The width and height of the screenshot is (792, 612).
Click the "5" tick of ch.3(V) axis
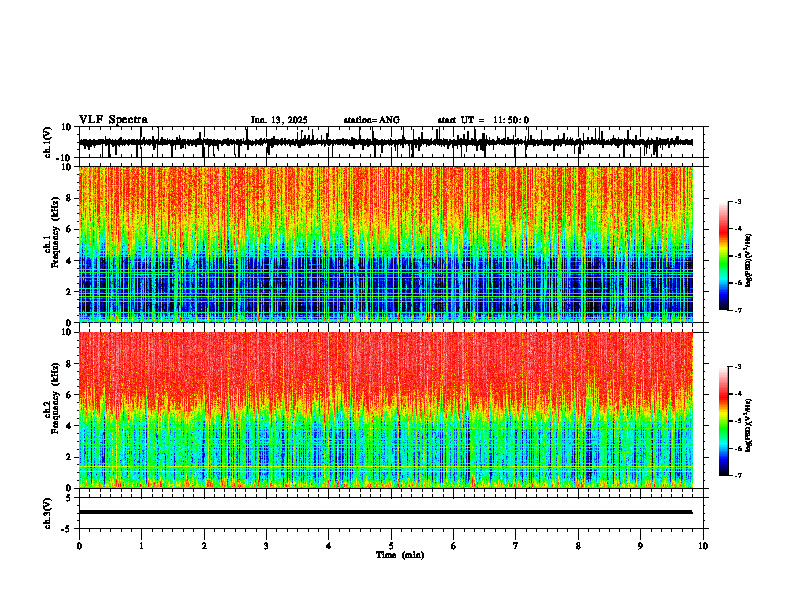[x=69, y=497]
